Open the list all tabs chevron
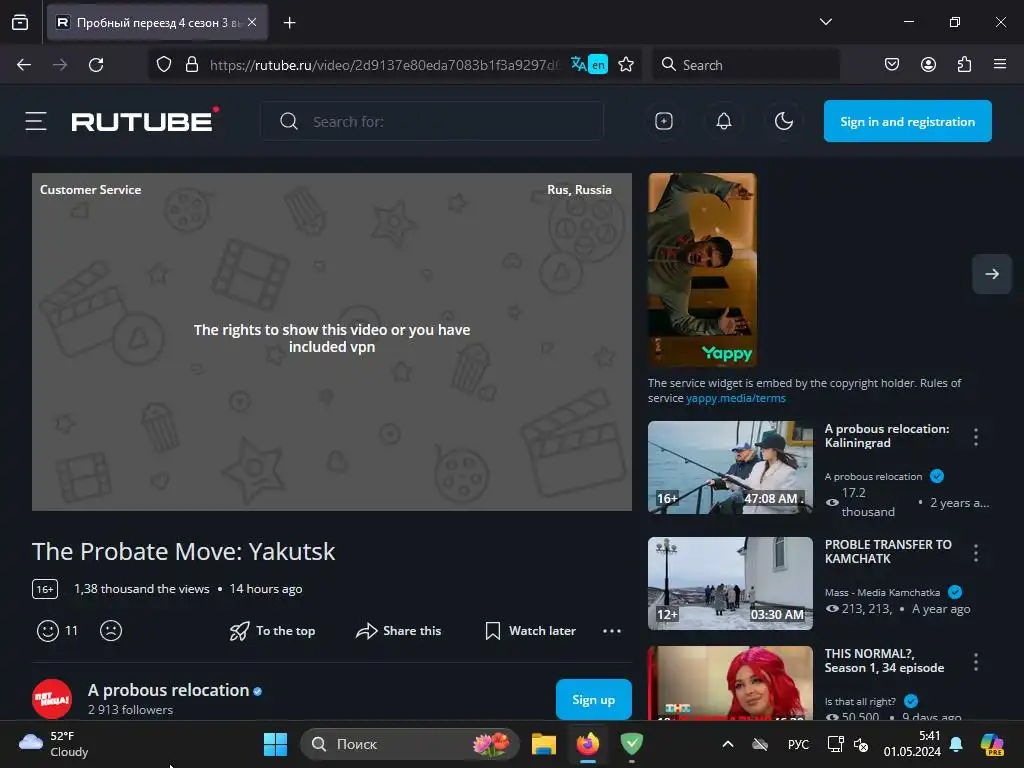The width and height of the screenshot is (1024, 768). (826, 22)
